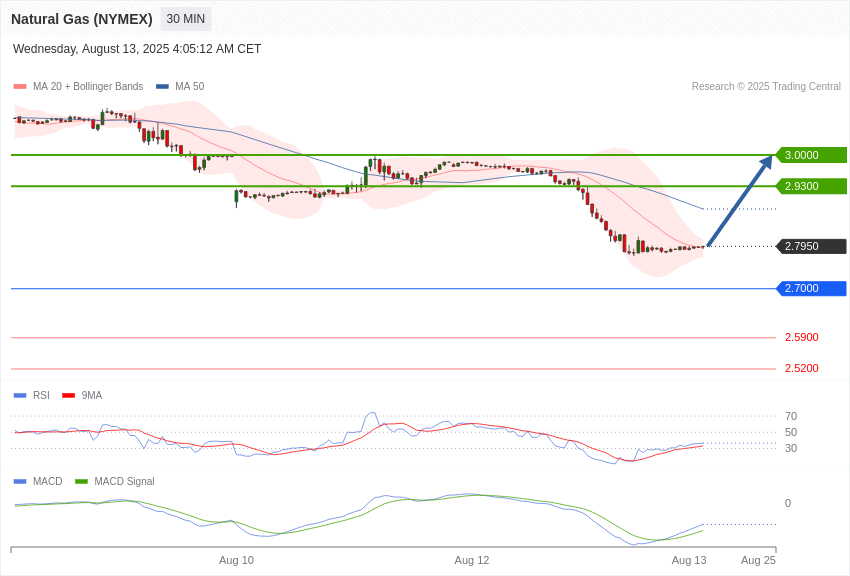This screenshot has width=850, height=576.
Task: Click the 9MA legend label
Action: (x=92, y=395)
